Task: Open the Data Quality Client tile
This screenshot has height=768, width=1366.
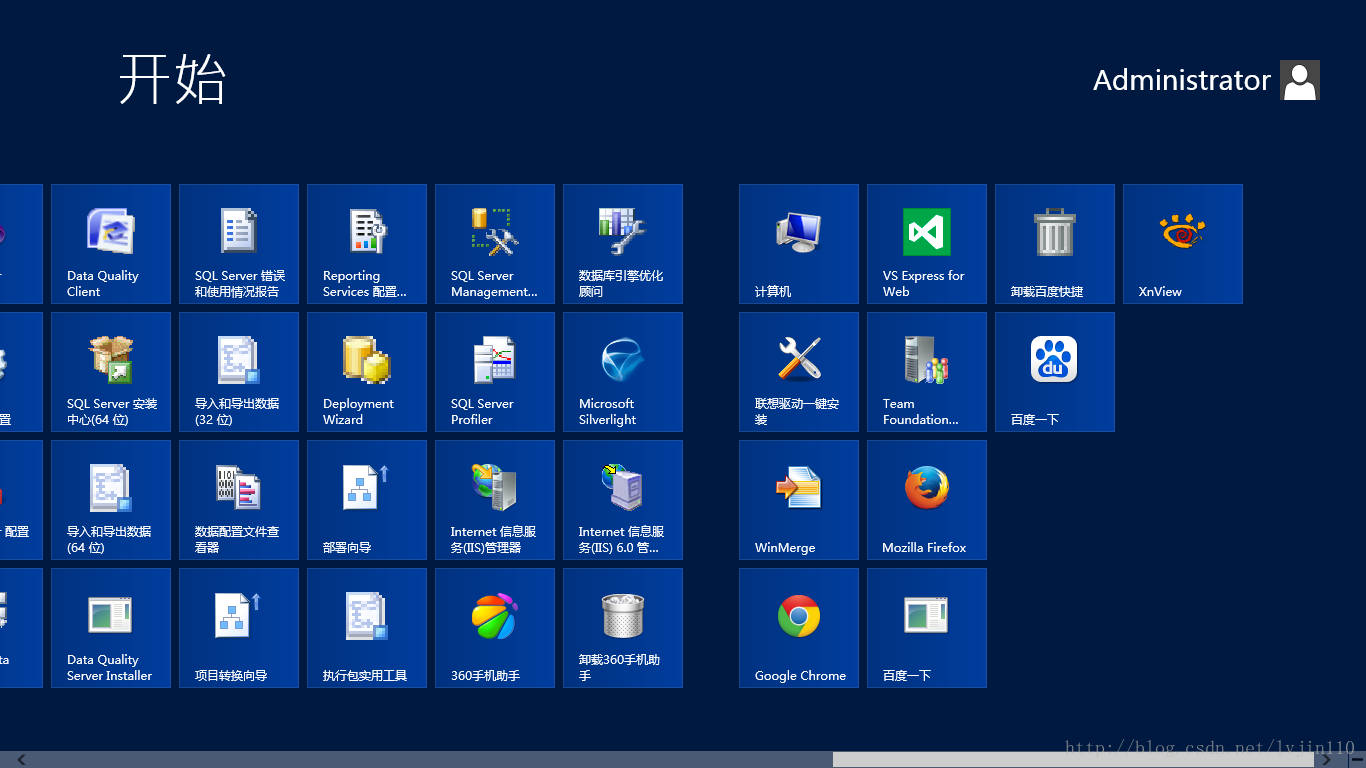Action: point(111,244)
